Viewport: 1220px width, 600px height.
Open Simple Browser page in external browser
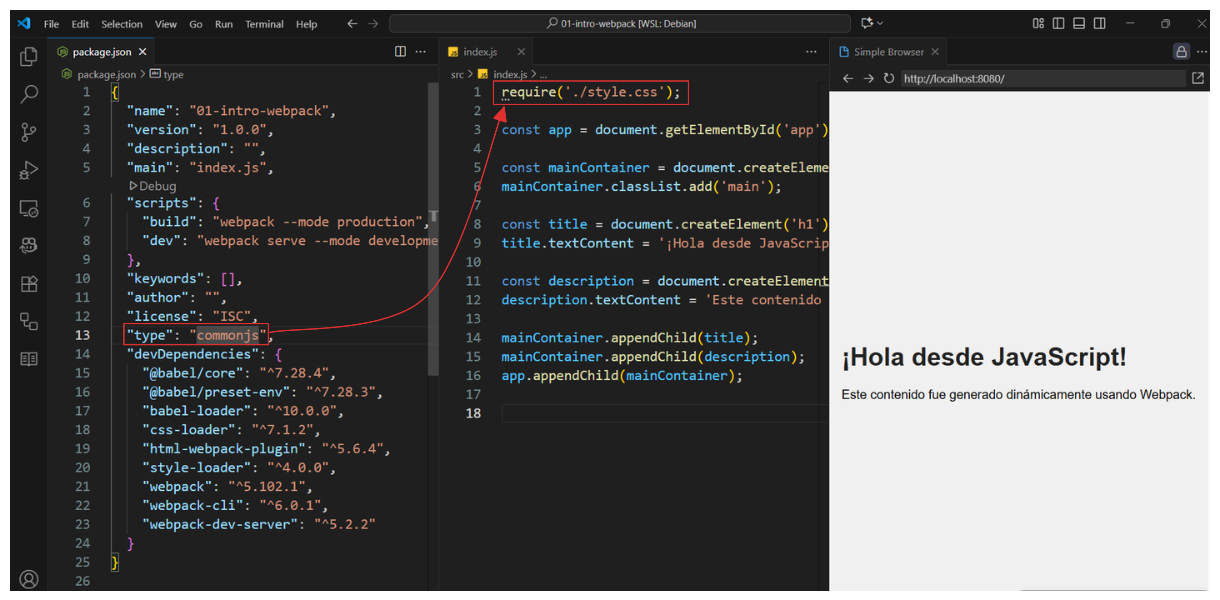pos(1197,78)
